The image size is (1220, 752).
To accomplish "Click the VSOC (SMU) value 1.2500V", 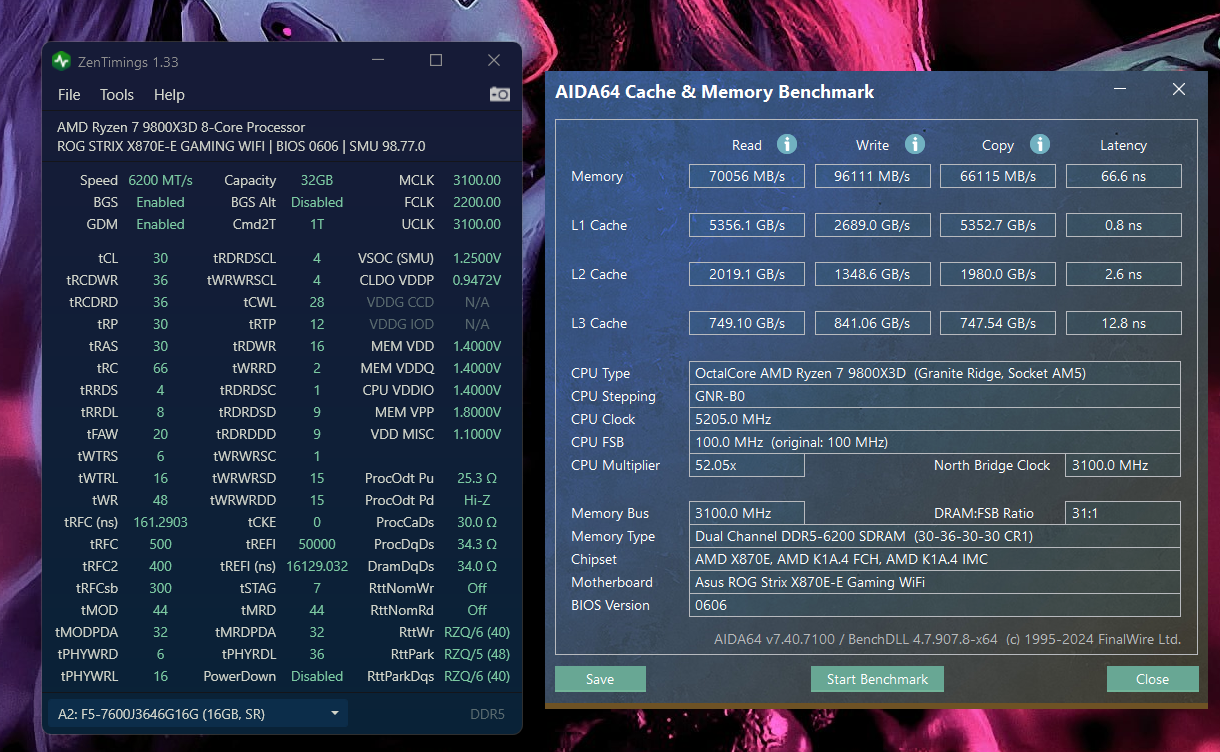I will point(477,258).
